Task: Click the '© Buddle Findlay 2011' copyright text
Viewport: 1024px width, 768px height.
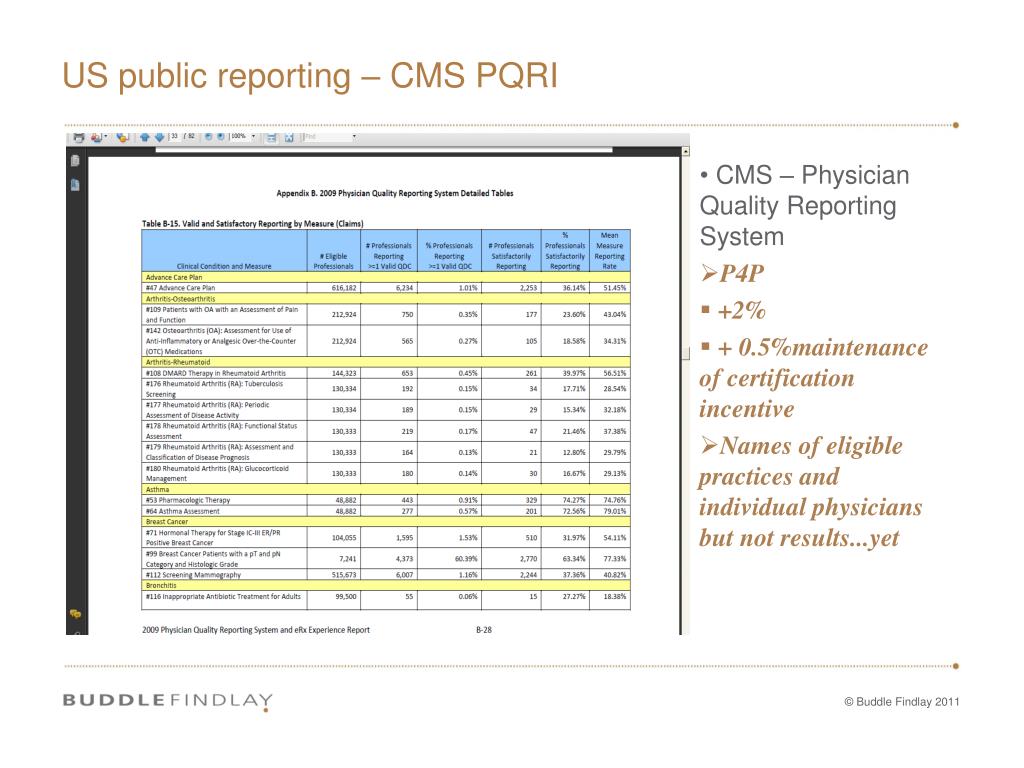Action: pos(902,702)
